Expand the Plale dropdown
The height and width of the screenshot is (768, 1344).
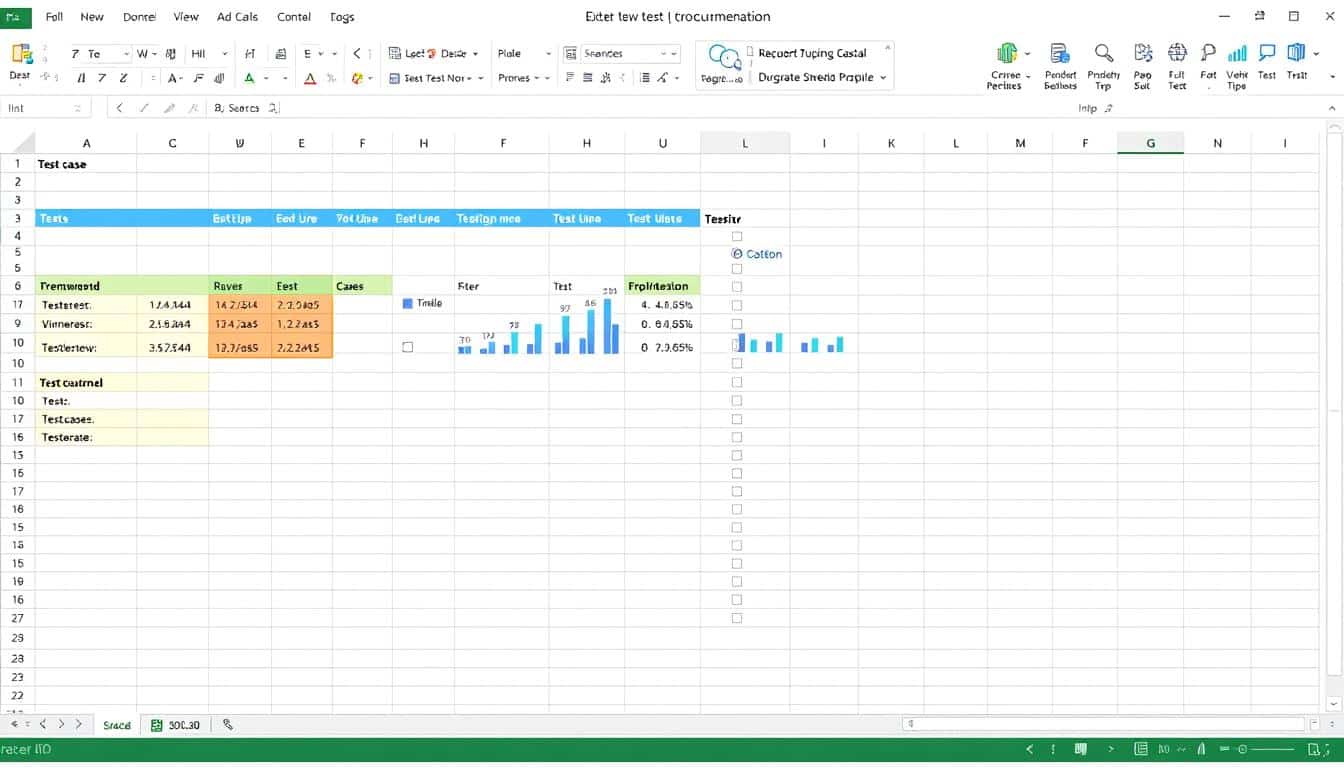(548, 54)
